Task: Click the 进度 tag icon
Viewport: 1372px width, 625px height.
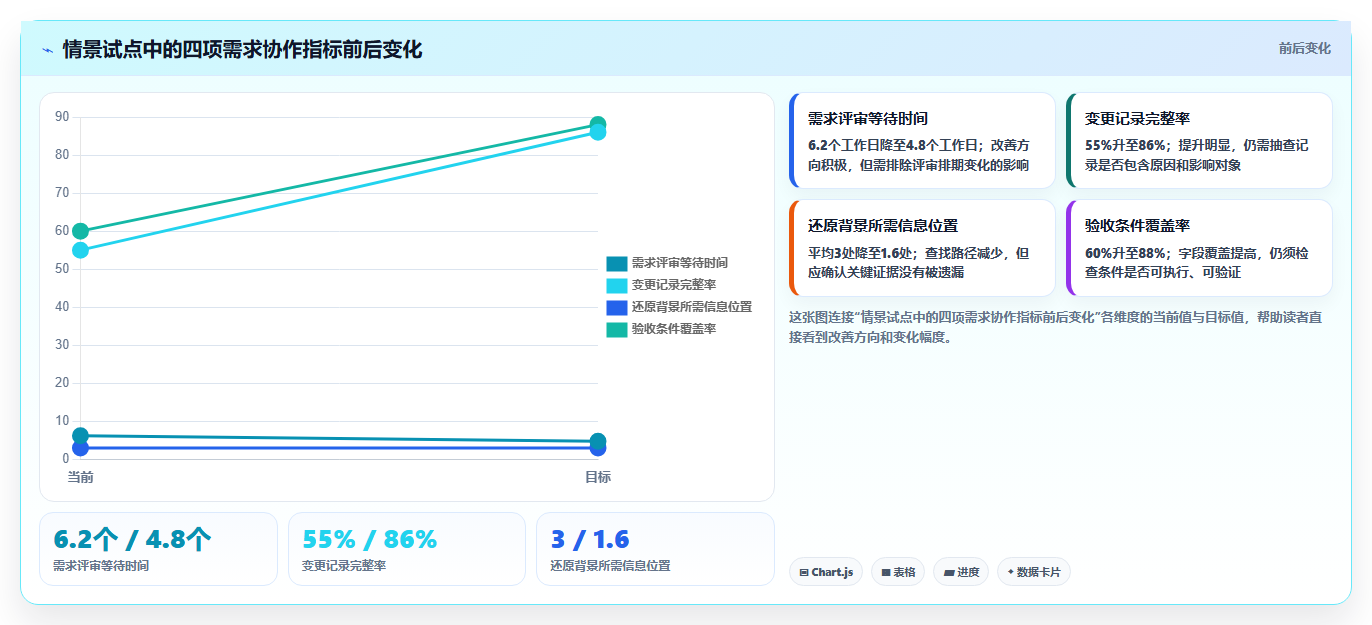Action: coord(949,573)
